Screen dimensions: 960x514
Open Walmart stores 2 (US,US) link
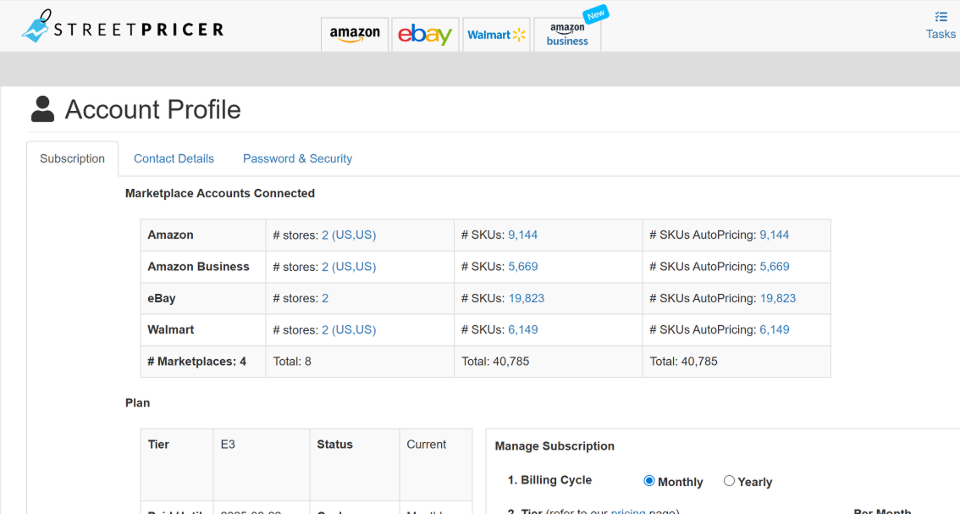click(349, 330)
